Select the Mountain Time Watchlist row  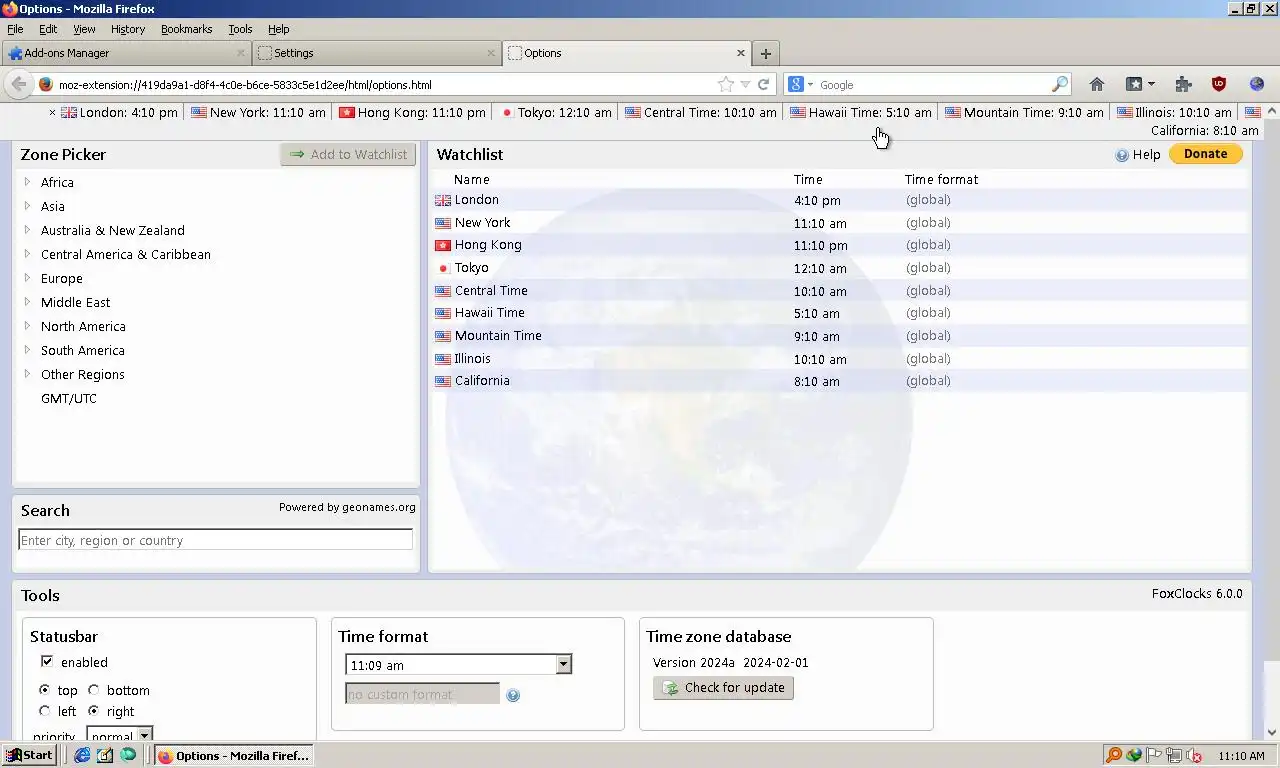(x=840, y=336)
